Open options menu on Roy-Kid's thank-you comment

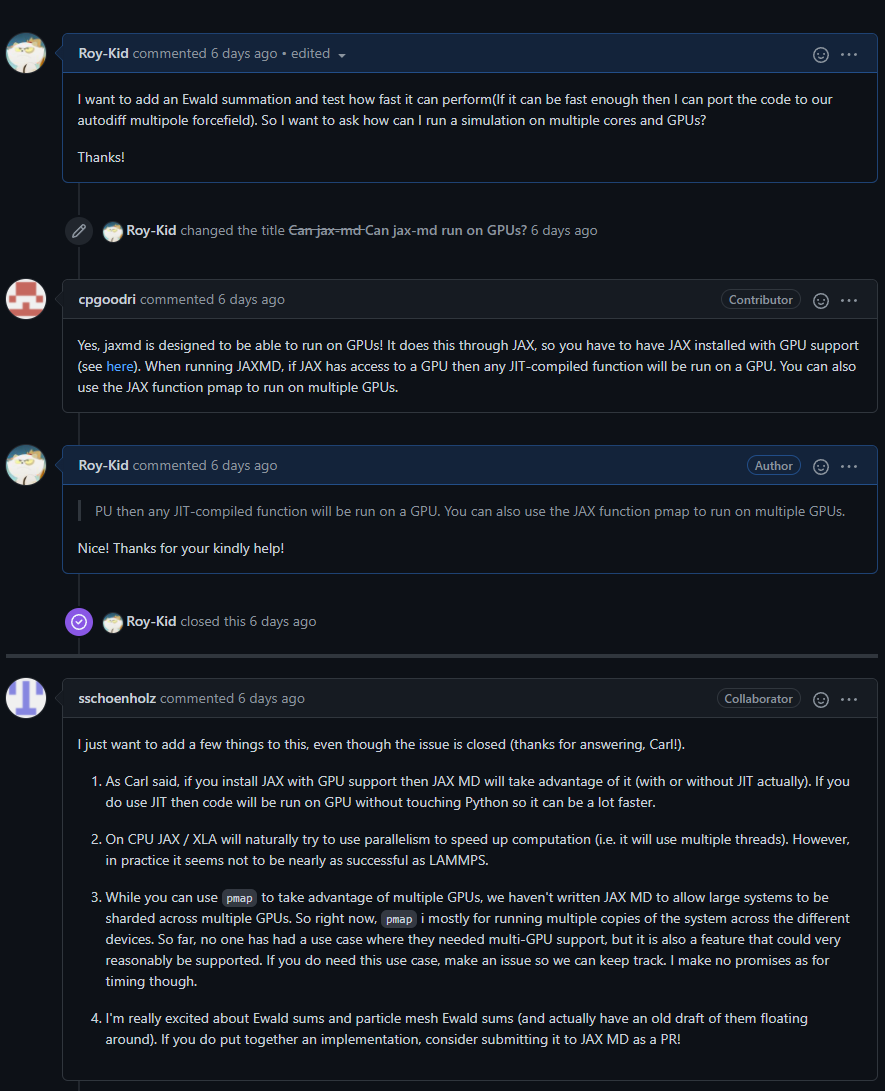pos(849,466)
